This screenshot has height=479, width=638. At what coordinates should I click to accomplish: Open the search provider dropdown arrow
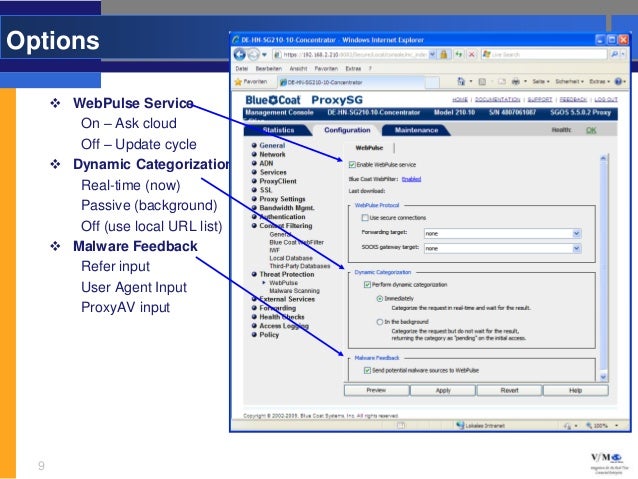point(623,54)
